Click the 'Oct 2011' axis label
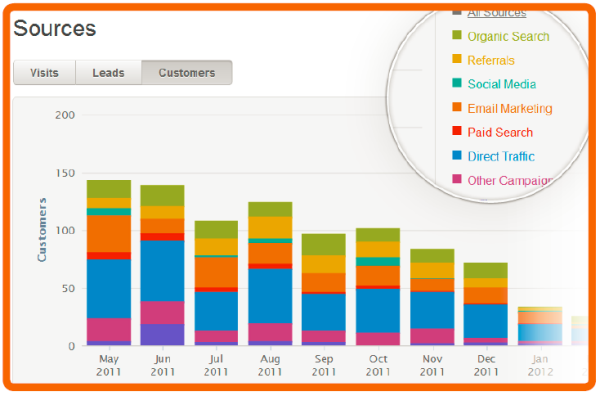The image size is (600, 396). tap(378, 365)
